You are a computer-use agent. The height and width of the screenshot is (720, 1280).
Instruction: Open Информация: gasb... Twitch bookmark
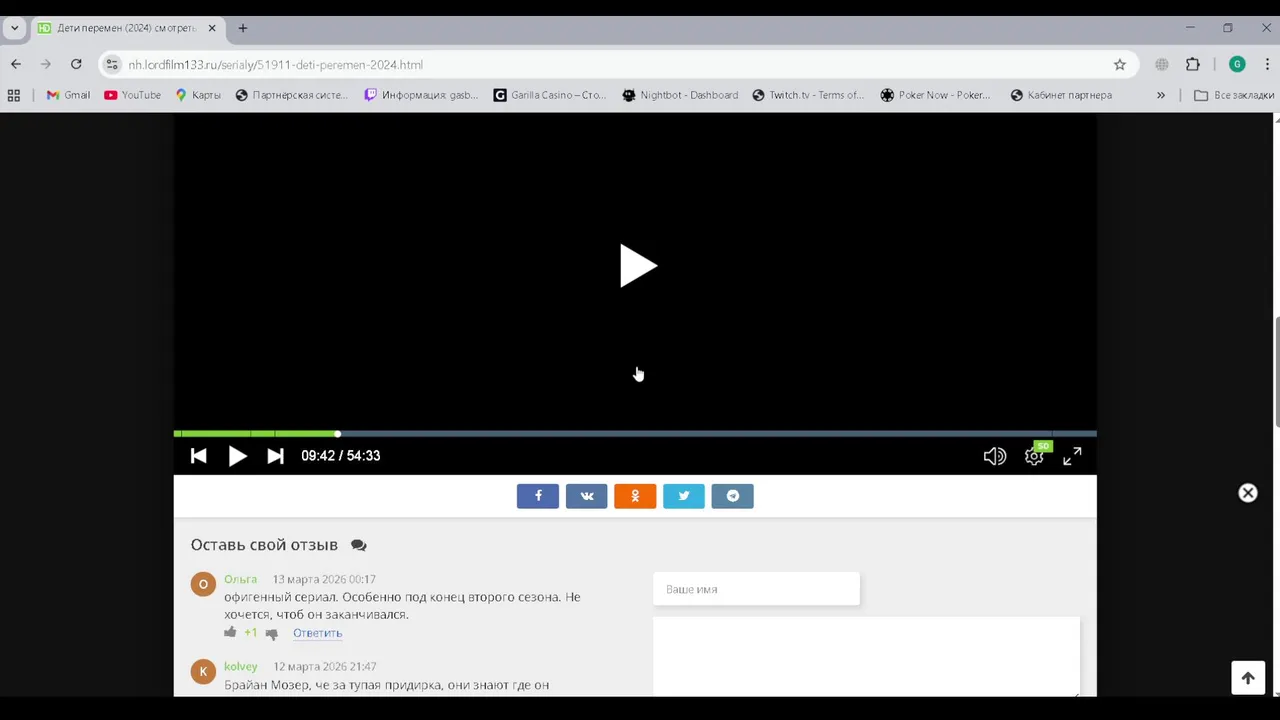point(421,95)
